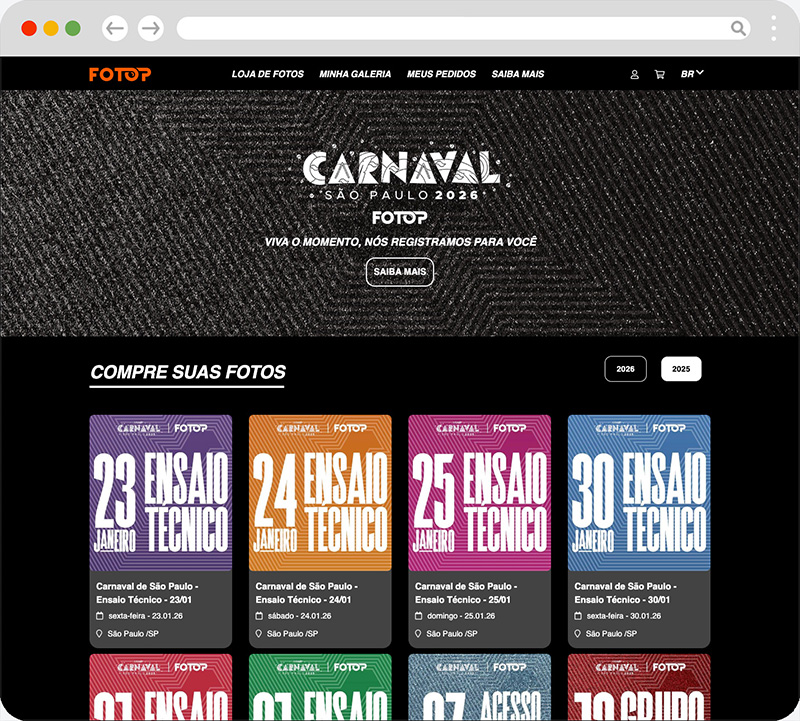Click the Ensaio Técnico - 30/01 title
Viewport: 800px width, 721px height.
click(626, 593)
